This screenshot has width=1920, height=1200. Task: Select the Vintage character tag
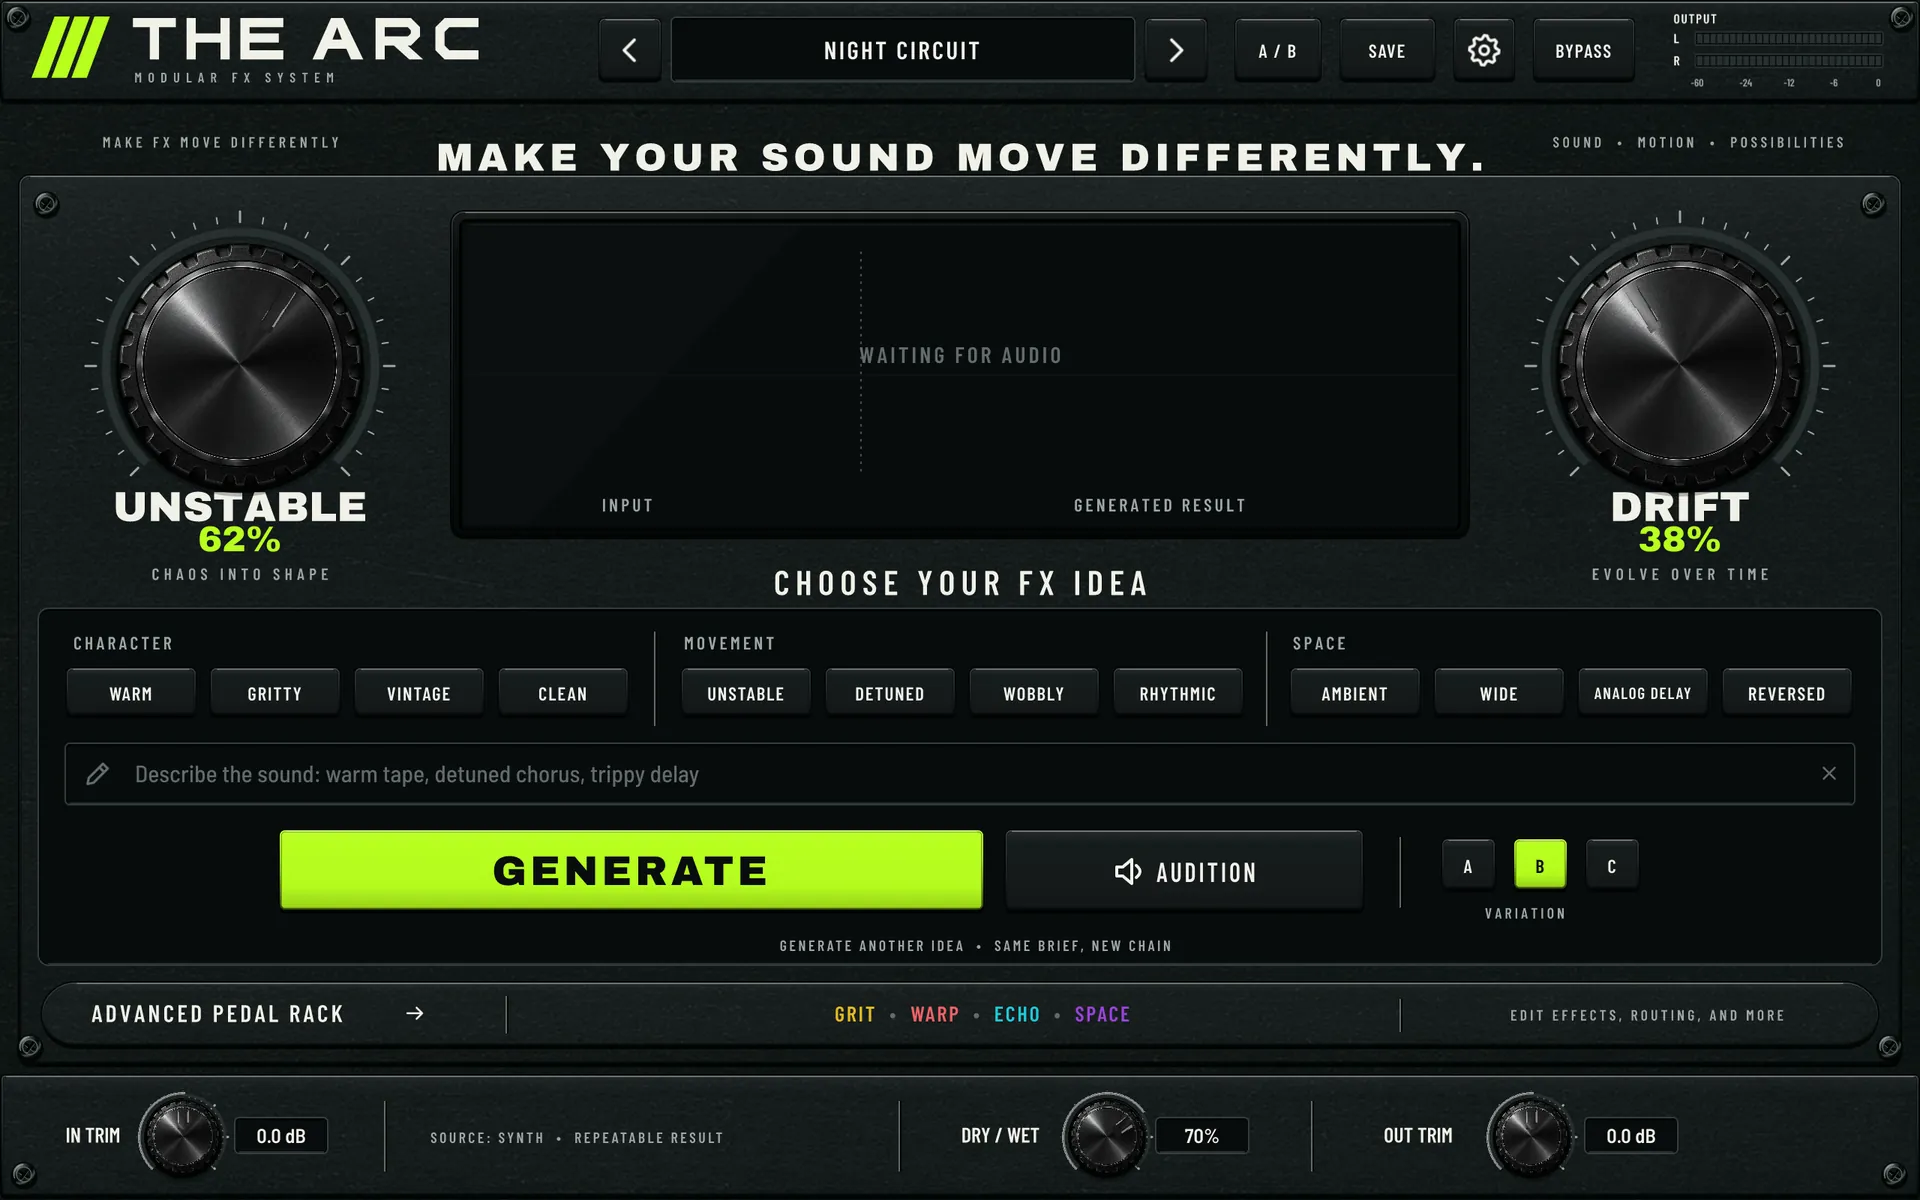(419, 693)
